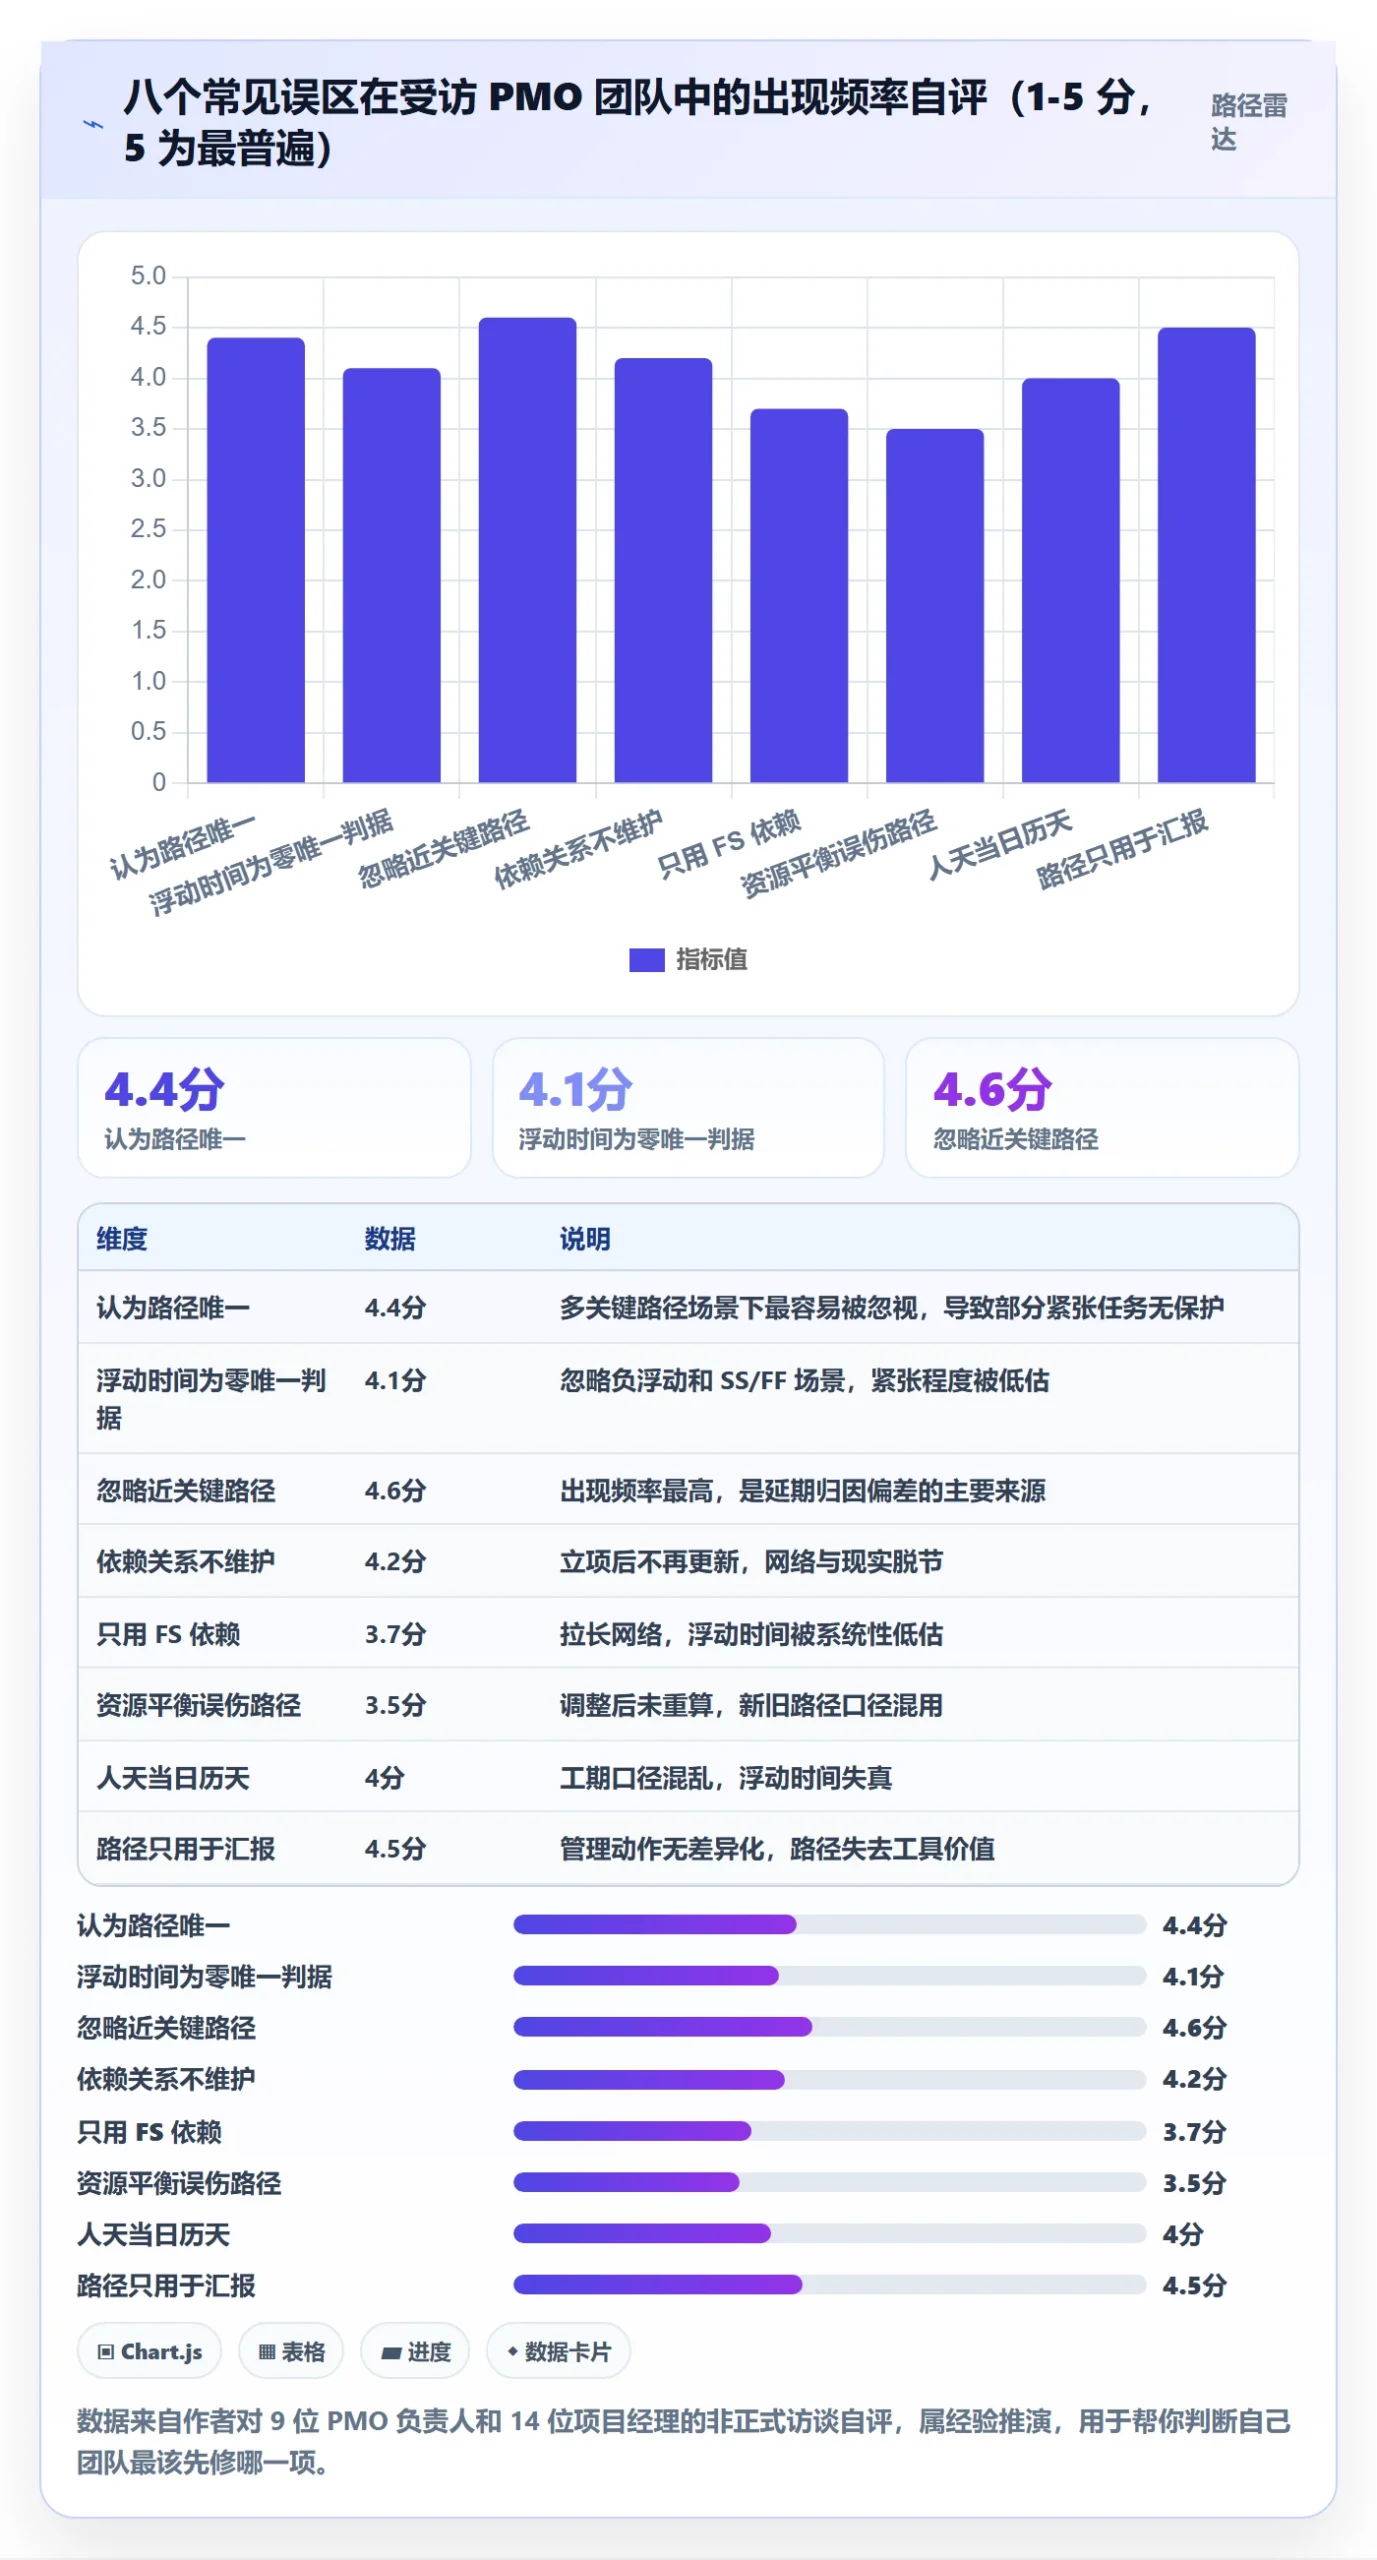Image resolution: width=1377 pixels, height=2560 pixels.
Task: Click progress label 浮动时间为零唯一判据
Action: [204, 1977]
